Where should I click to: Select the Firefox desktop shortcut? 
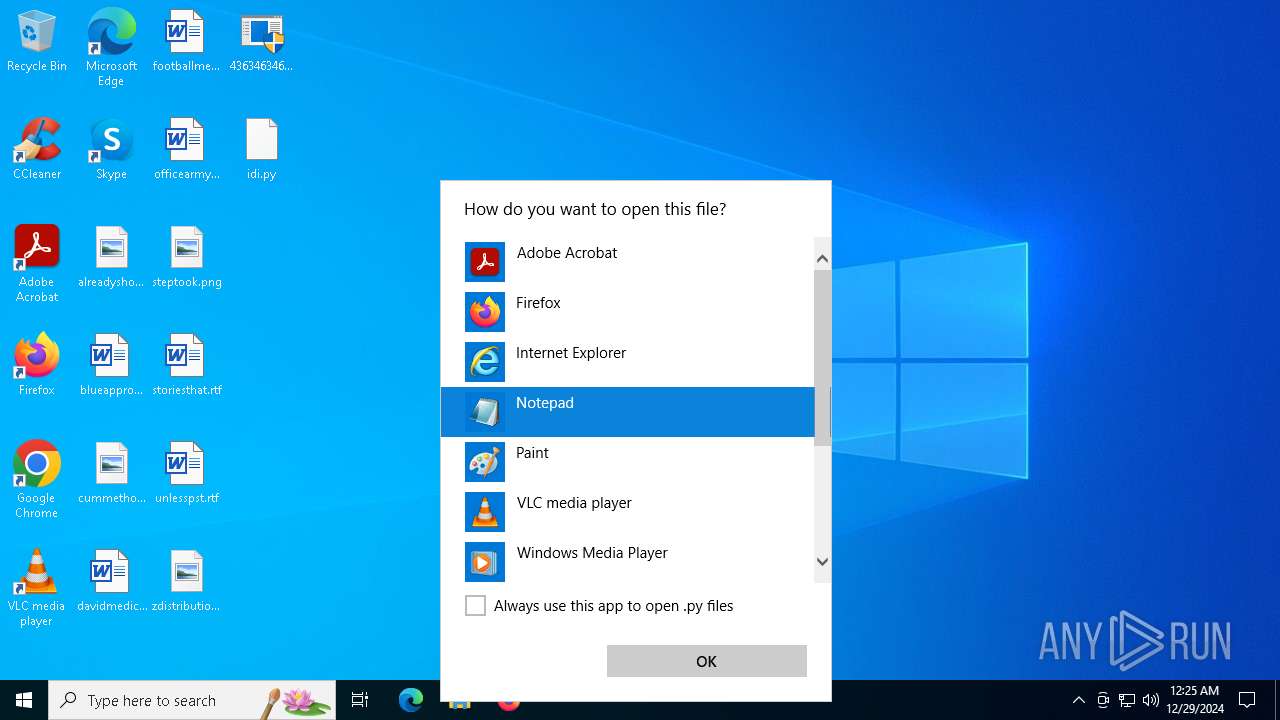point(37,366)
